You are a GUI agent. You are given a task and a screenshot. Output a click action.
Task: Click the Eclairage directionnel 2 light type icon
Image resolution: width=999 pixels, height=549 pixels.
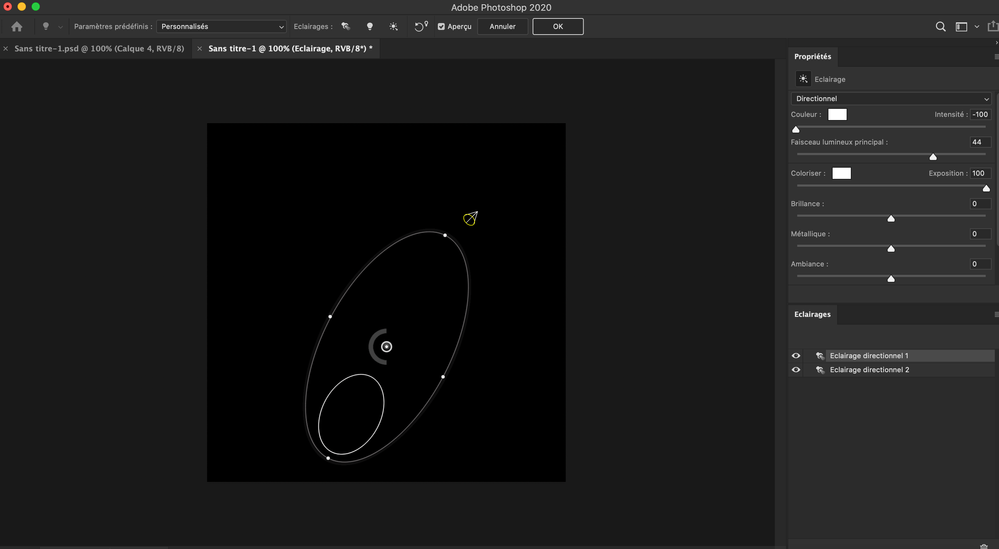[x=820, y=370]
